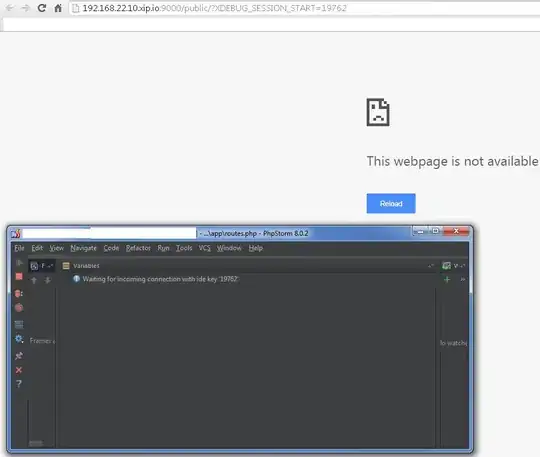The height and width of the screenshot is (457, 540).
Task: Close debug tab with red X
Action: 19,370
